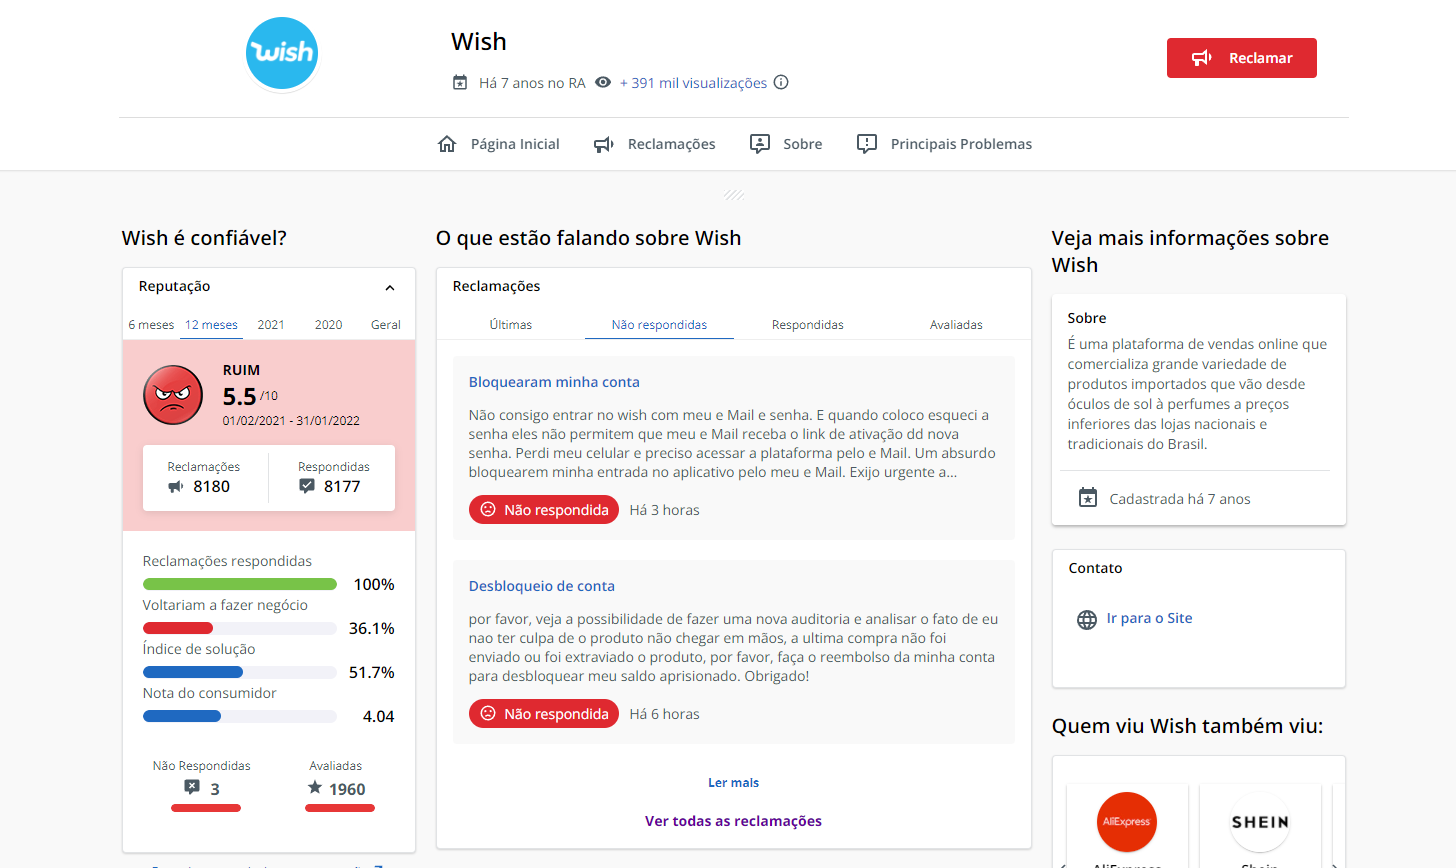This screenshot has width=1456, height=868.
Task: Click the unanswered chat icon next to 3
Action: pos(192,788)
